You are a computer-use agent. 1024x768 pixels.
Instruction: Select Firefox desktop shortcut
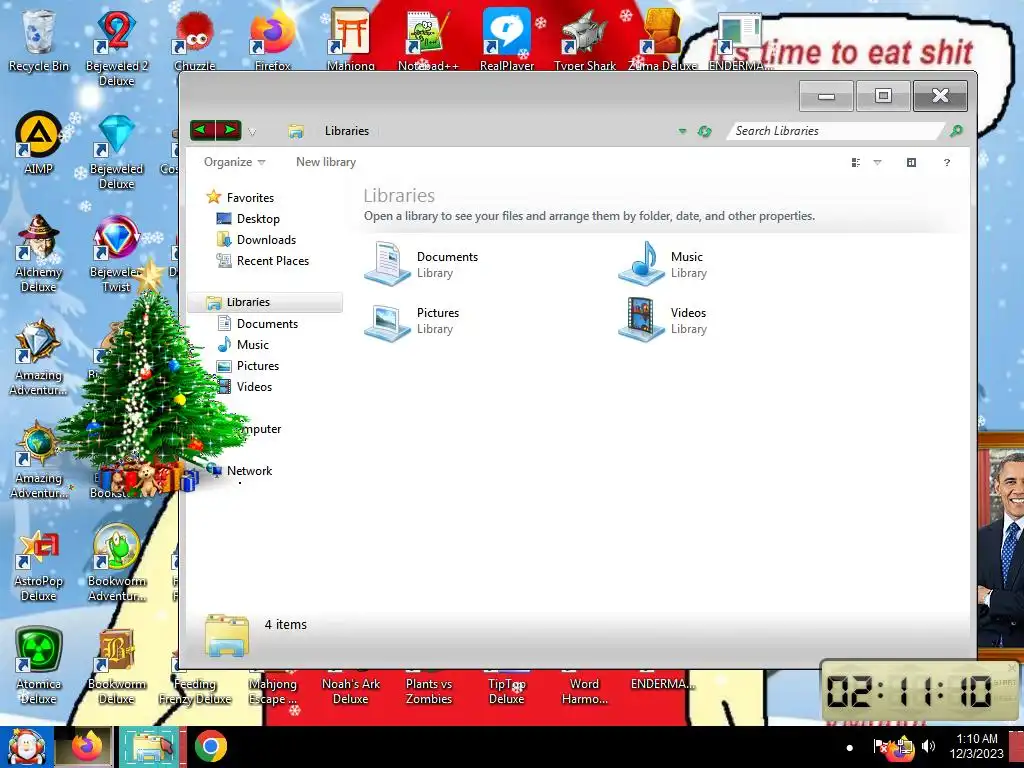pyautogui.click(x=272, y=40)
